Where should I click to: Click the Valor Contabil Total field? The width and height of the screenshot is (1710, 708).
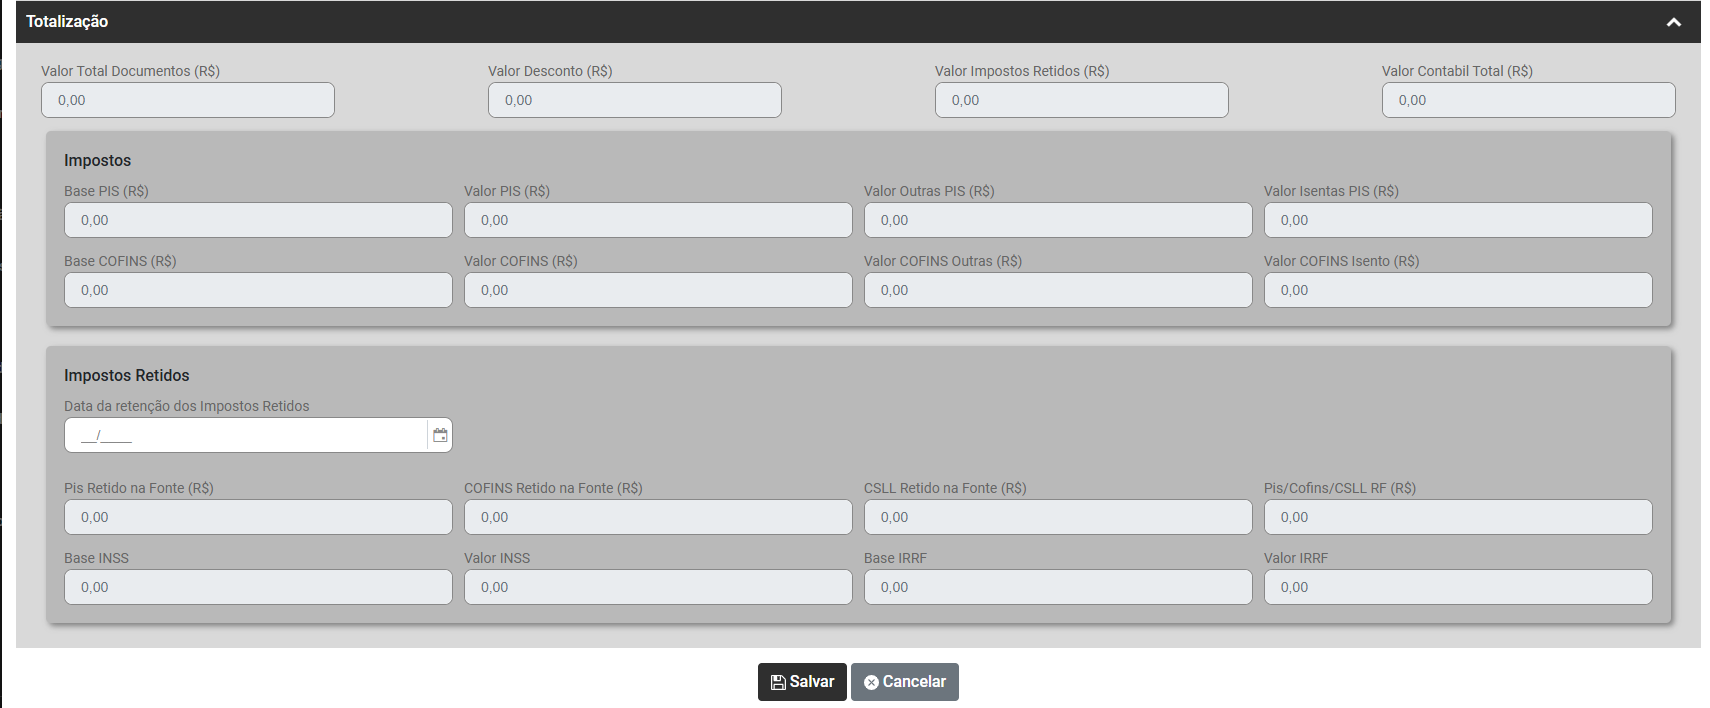click(x=1528, y=100)
